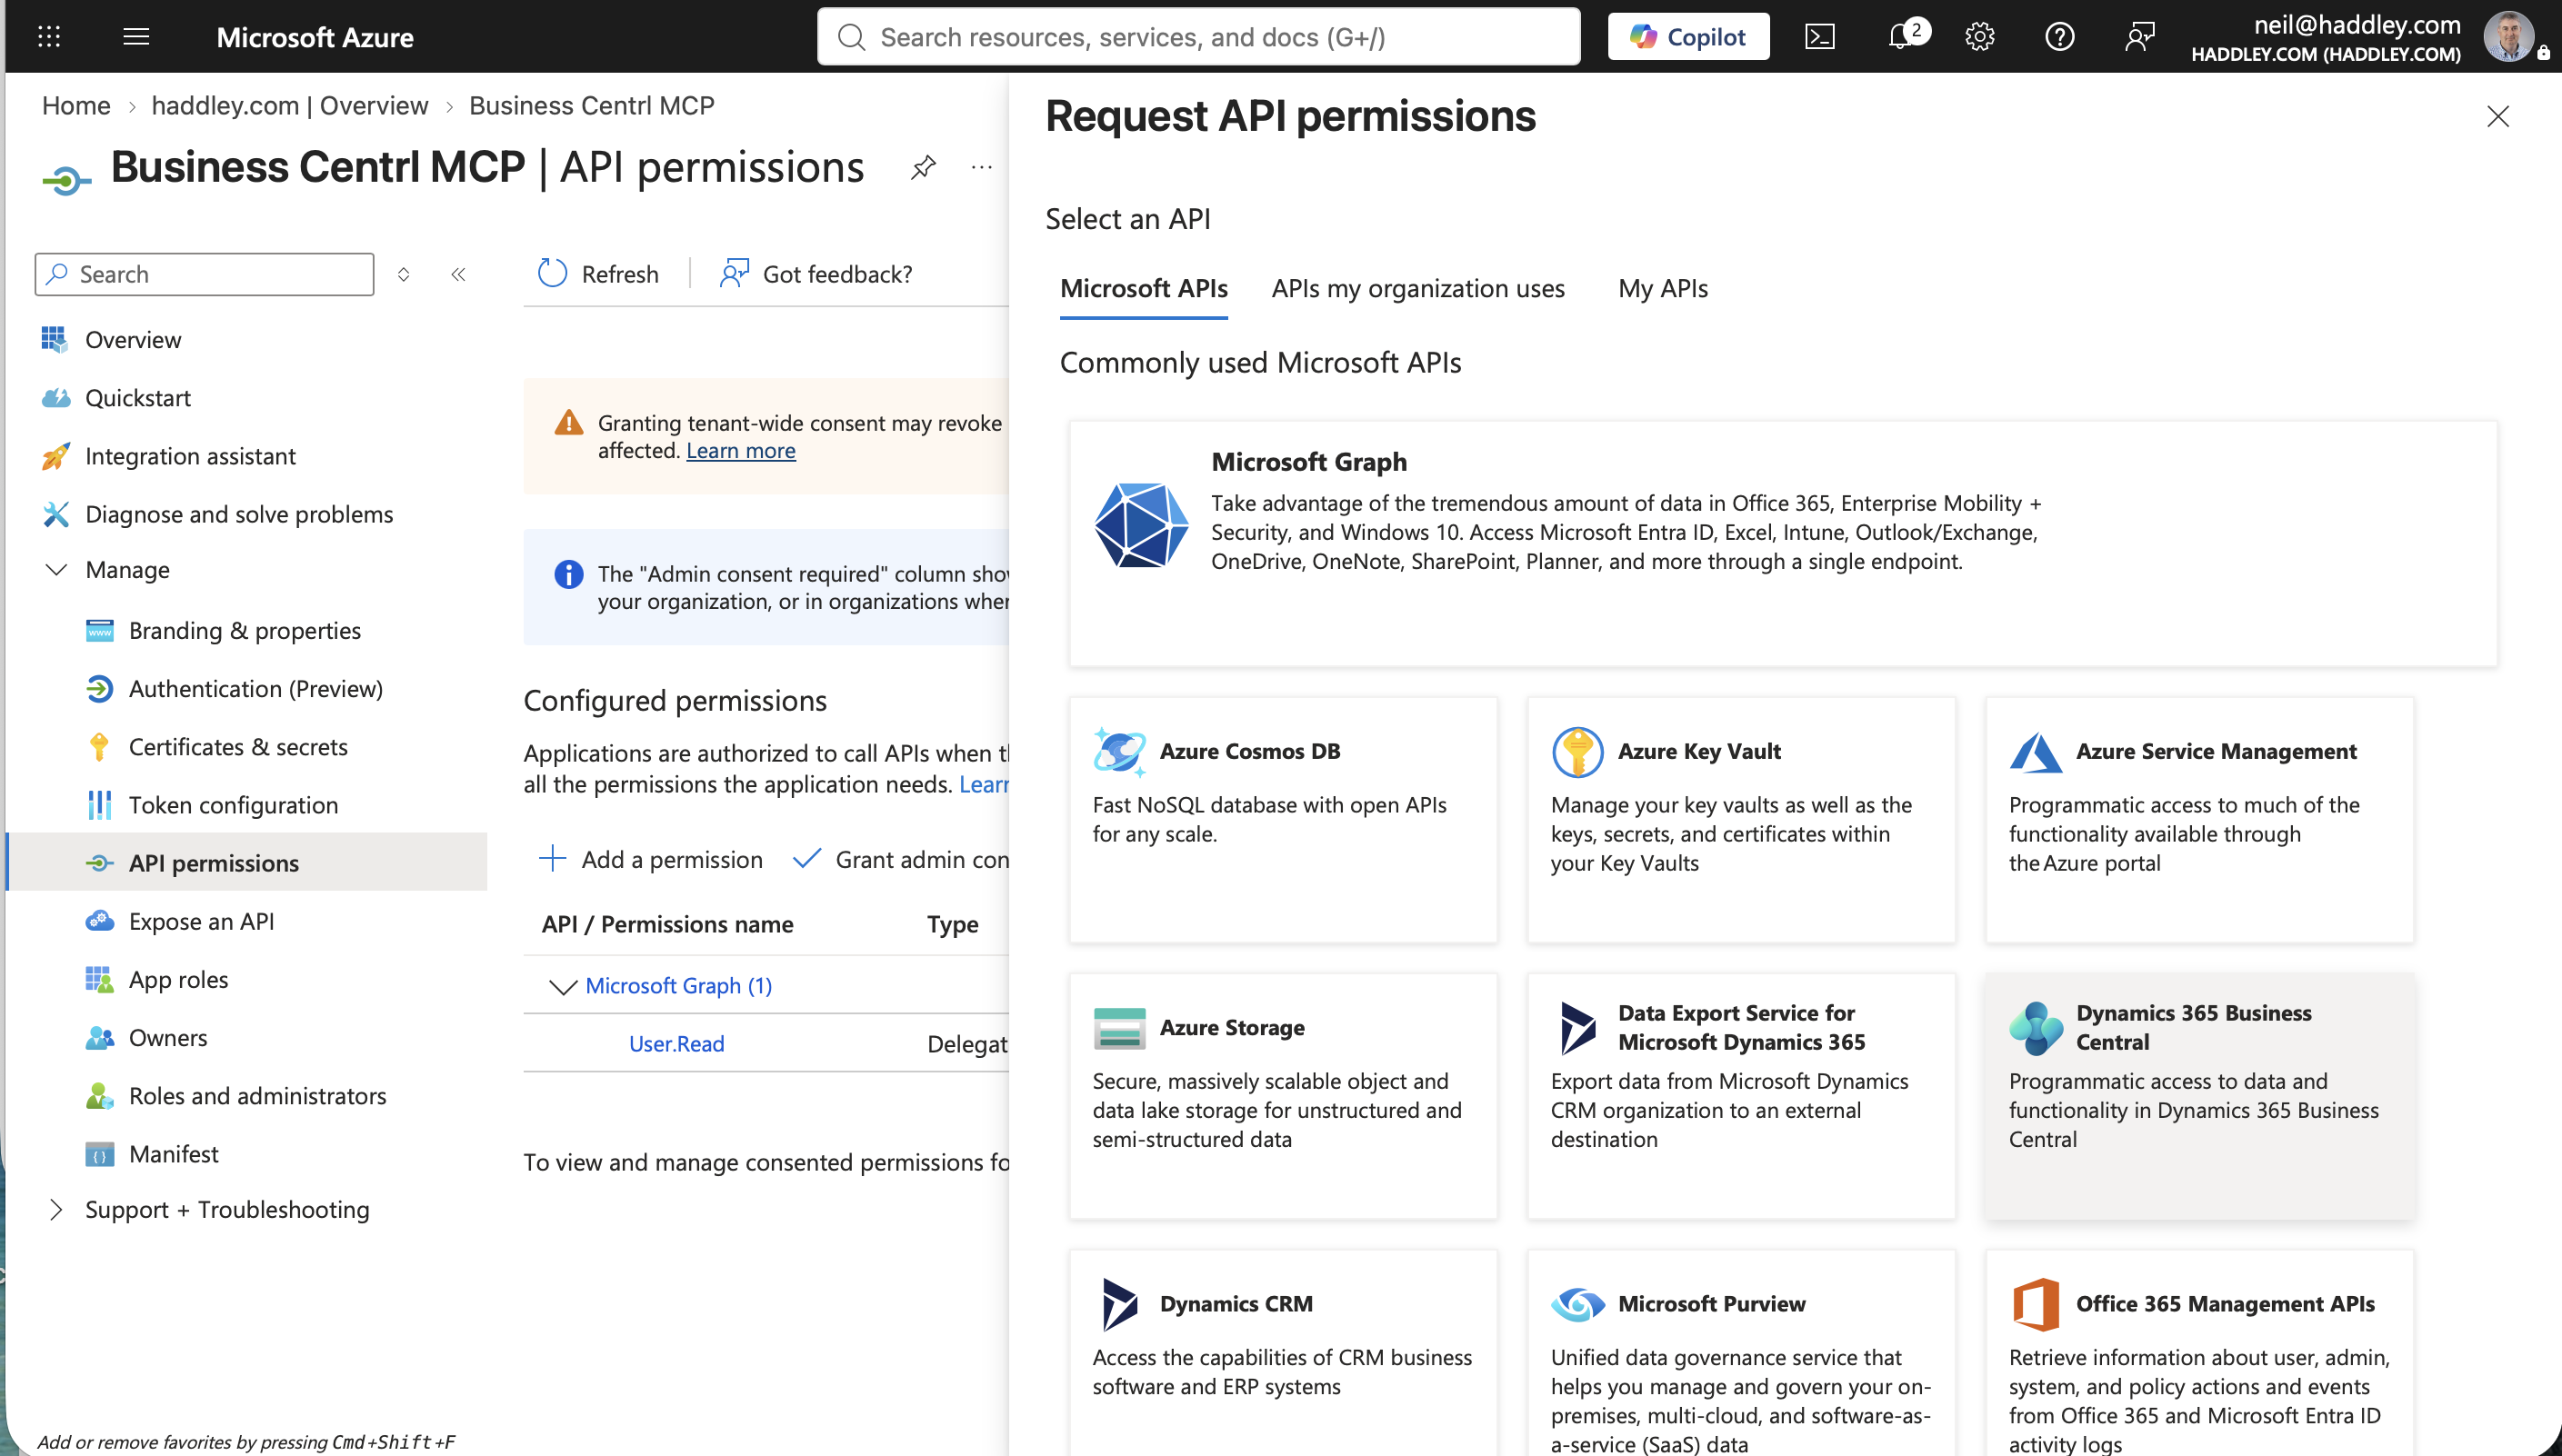Screen dimensions: 2562x1456
Task: Open the top bar feedback icon
Action: click(x=2139, y=37)
